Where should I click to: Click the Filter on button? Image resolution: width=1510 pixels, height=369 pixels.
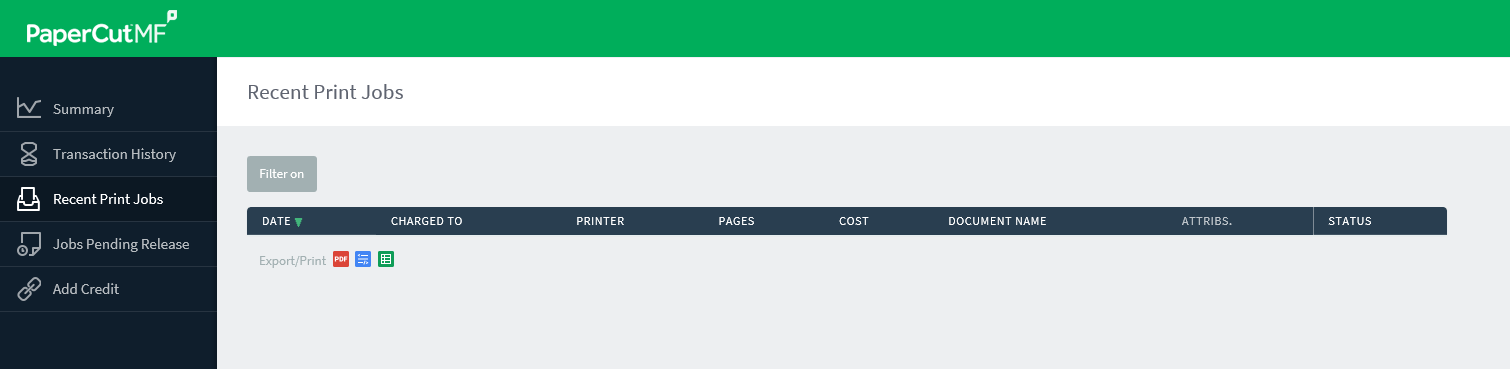pos(282,173)
